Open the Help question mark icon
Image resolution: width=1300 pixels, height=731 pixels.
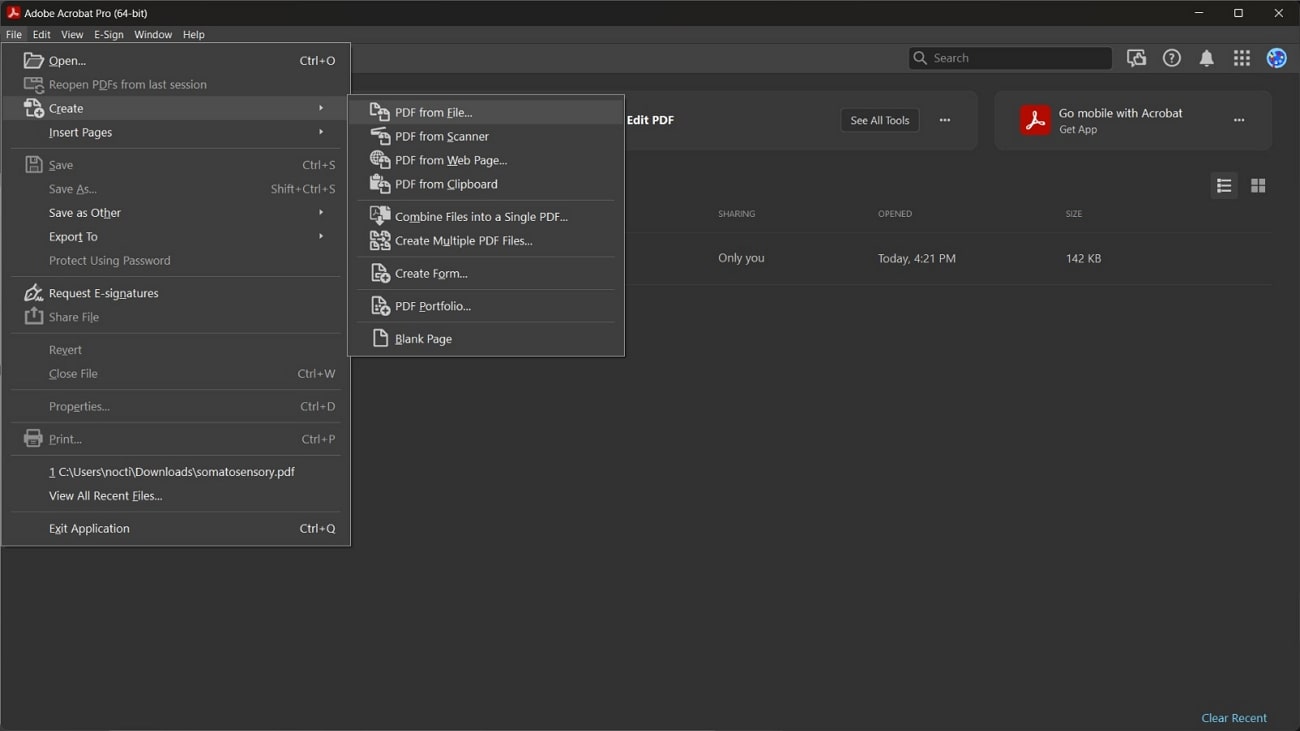(x=1172, y=58)
